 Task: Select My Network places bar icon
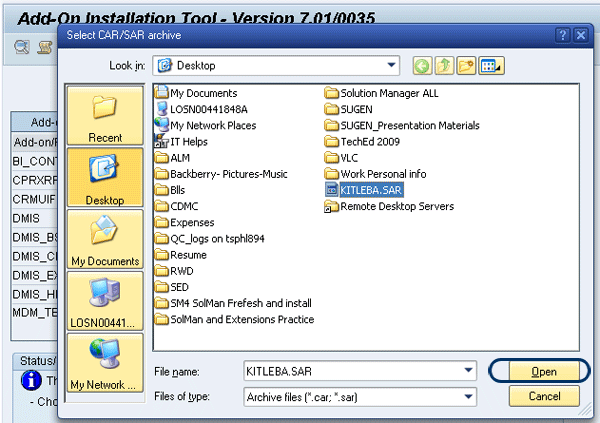click(104, 363)
